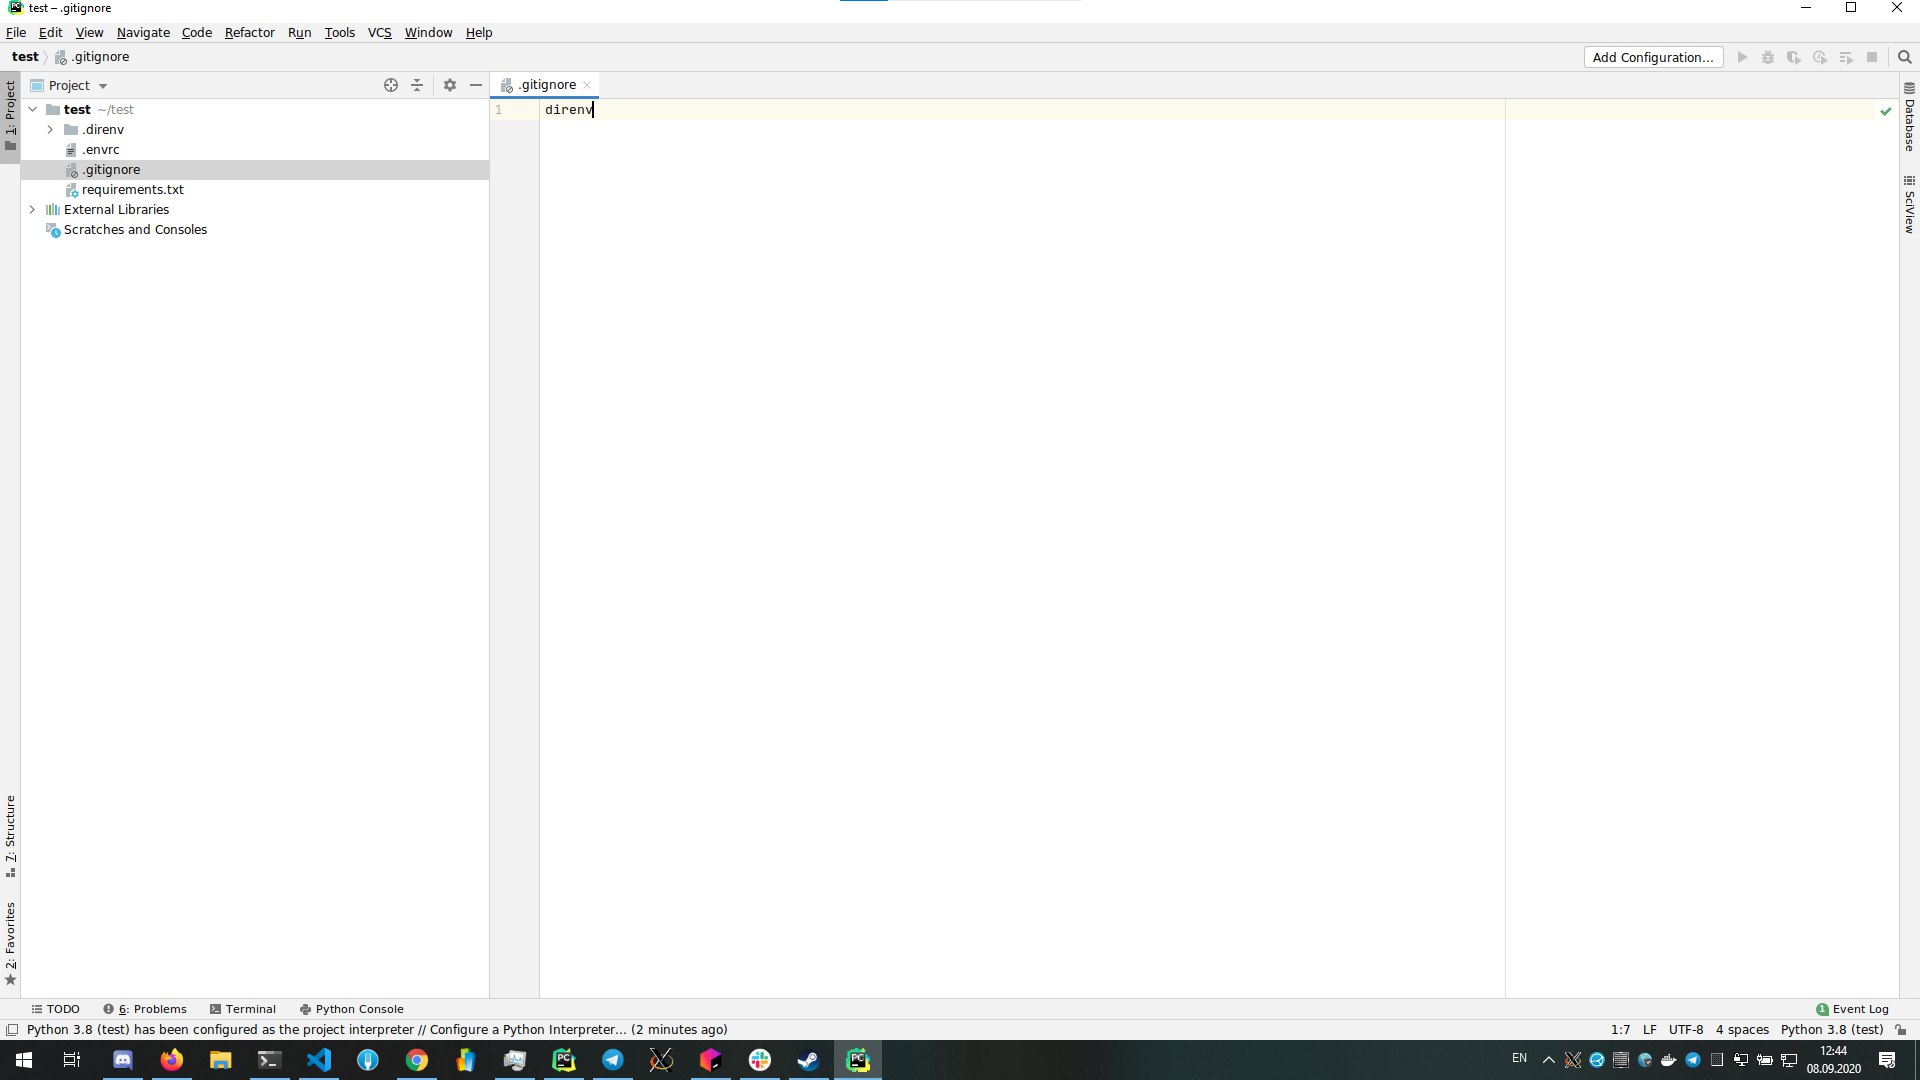This screenshot has width=1920, height=1080.
Task: Click the tool window quick access icon
Action: [x=12, y=1030]
